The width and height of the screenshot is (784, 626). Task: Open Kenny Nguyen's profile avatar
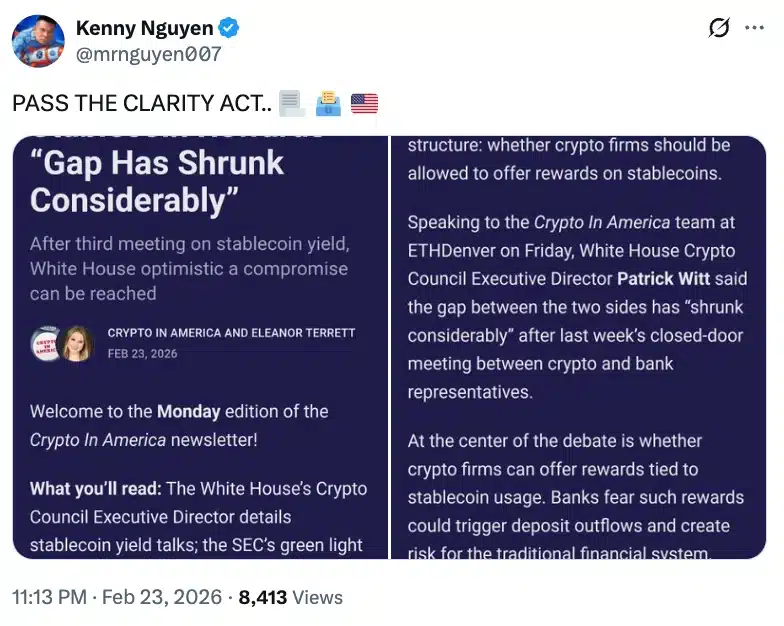(39, 41)
